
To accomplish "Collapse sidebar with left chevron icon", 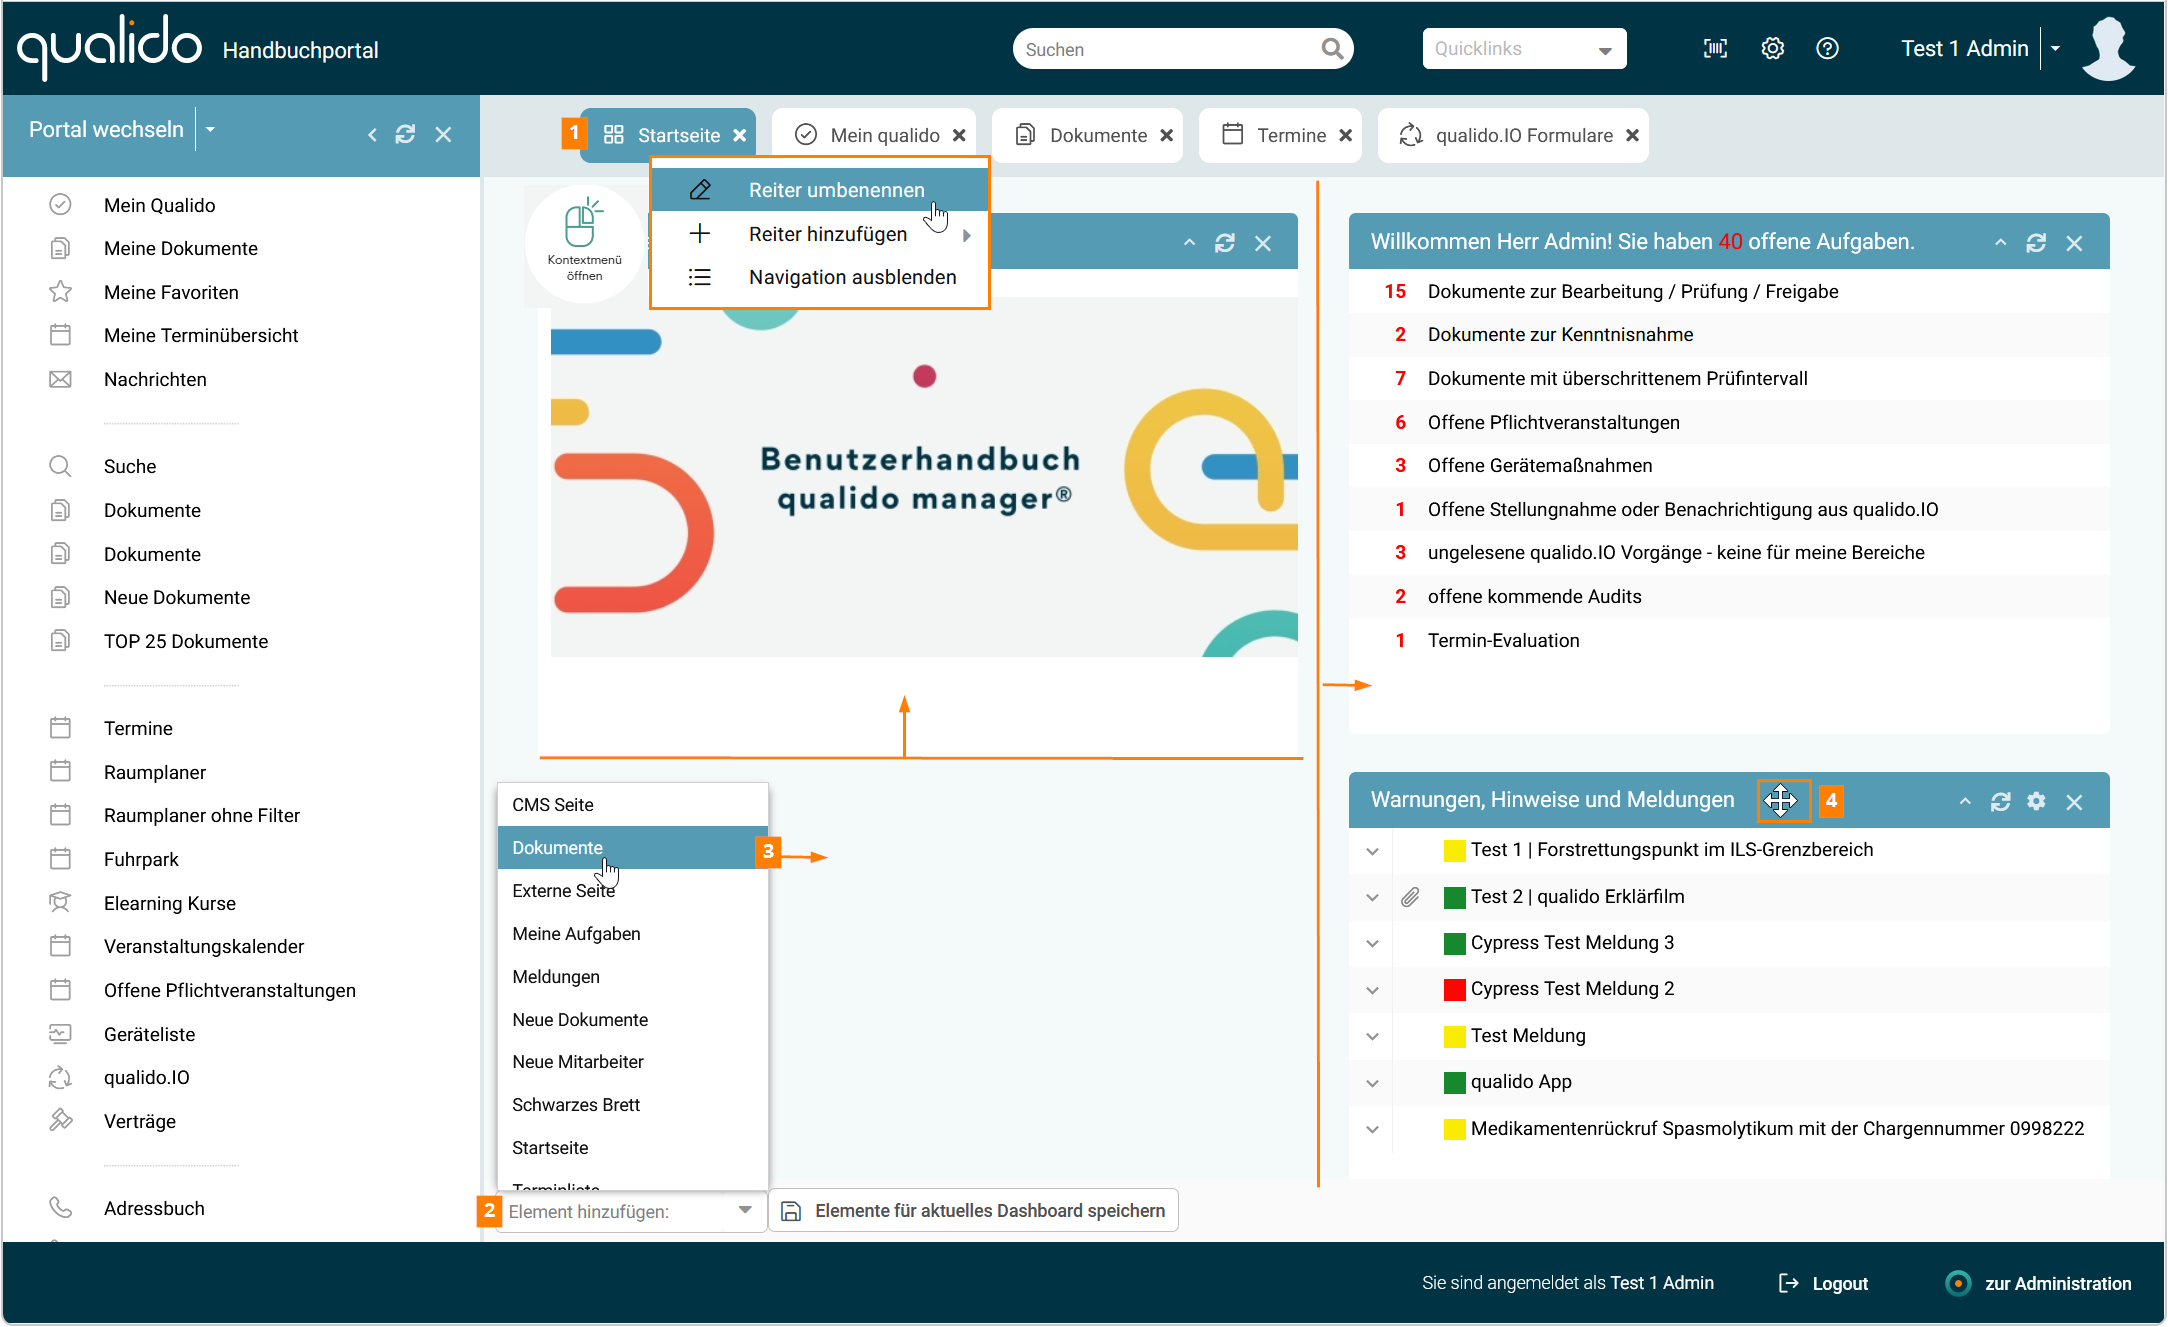I will (x=372, y=134).
